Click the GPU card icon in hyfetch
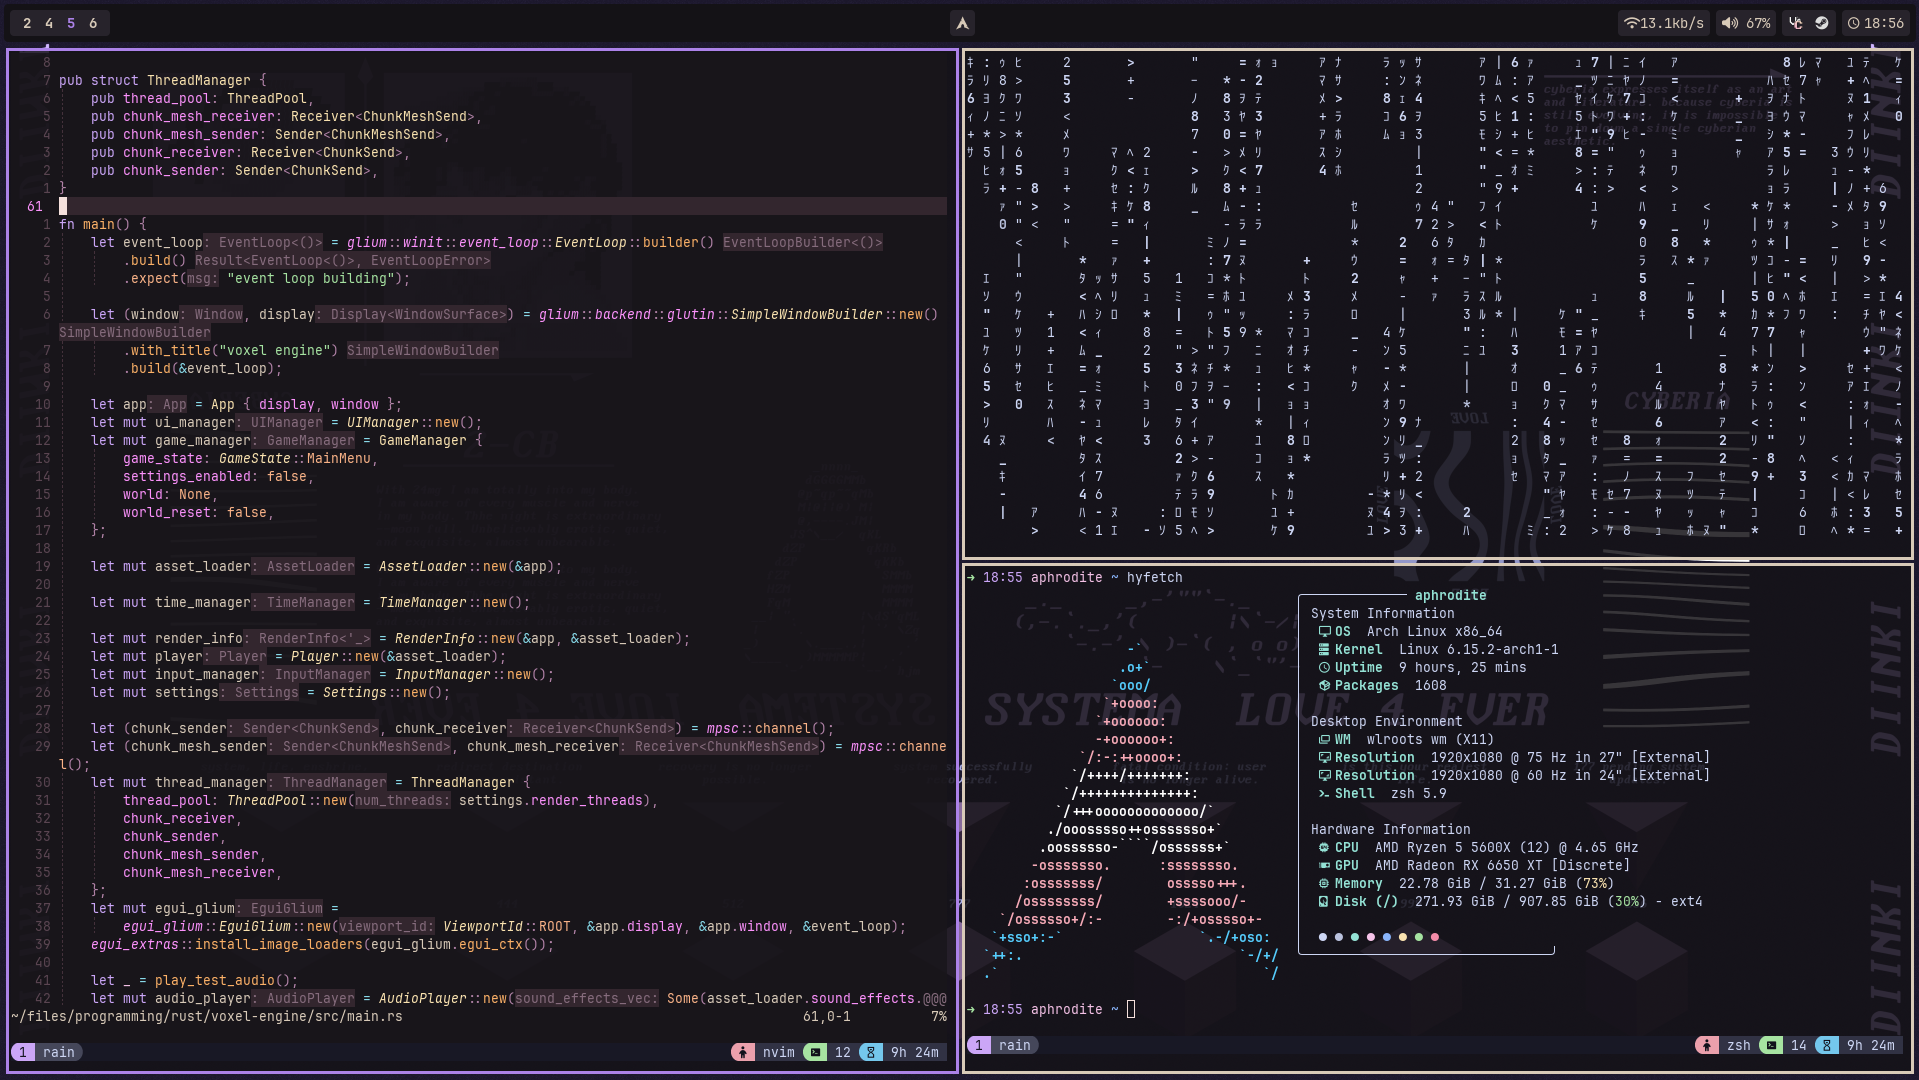Screen dimensions: 1919x1080 (x=1324, y=866)
